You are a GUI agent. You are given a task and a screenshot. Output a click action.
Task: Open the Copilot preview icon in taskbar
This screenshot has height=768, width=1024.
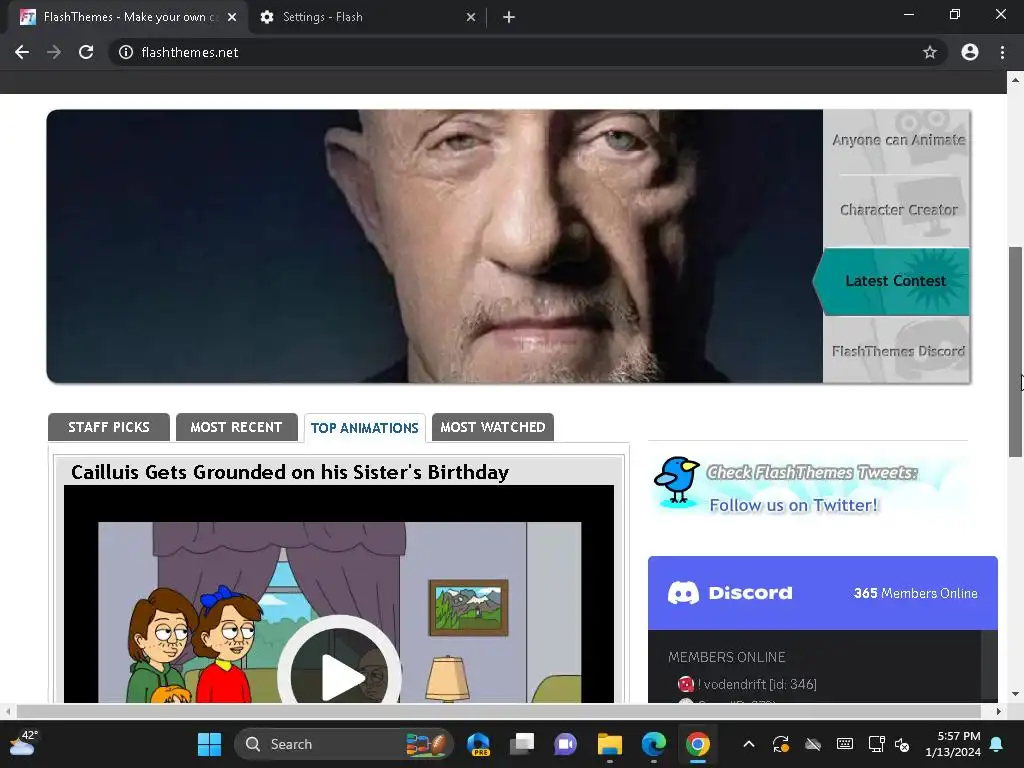479,744
